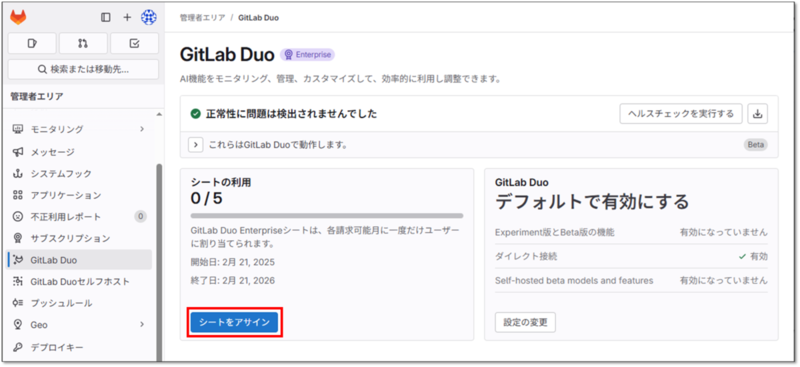Click the sidebar scroll up arrow
This screenshot has height=367, width=800.
(x=159, y=114)
